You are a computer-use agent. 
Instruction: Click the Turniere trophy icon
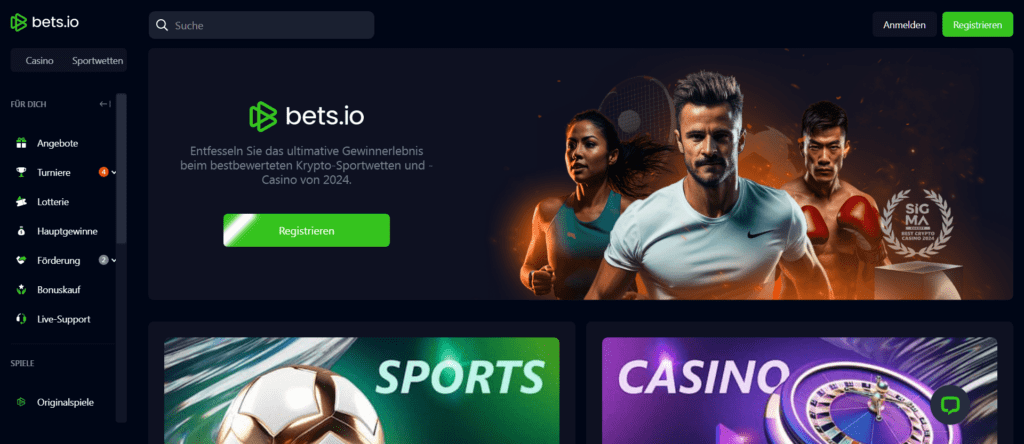(22, 172)
